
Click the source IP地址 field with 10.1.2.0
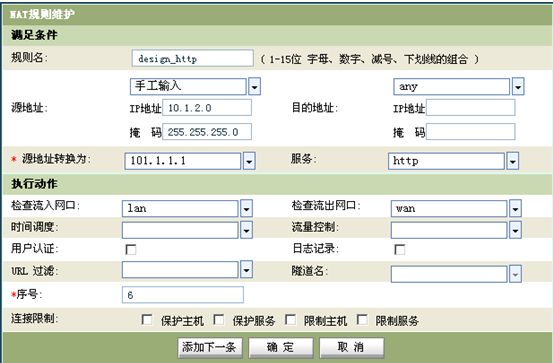(x=207, y=108)
